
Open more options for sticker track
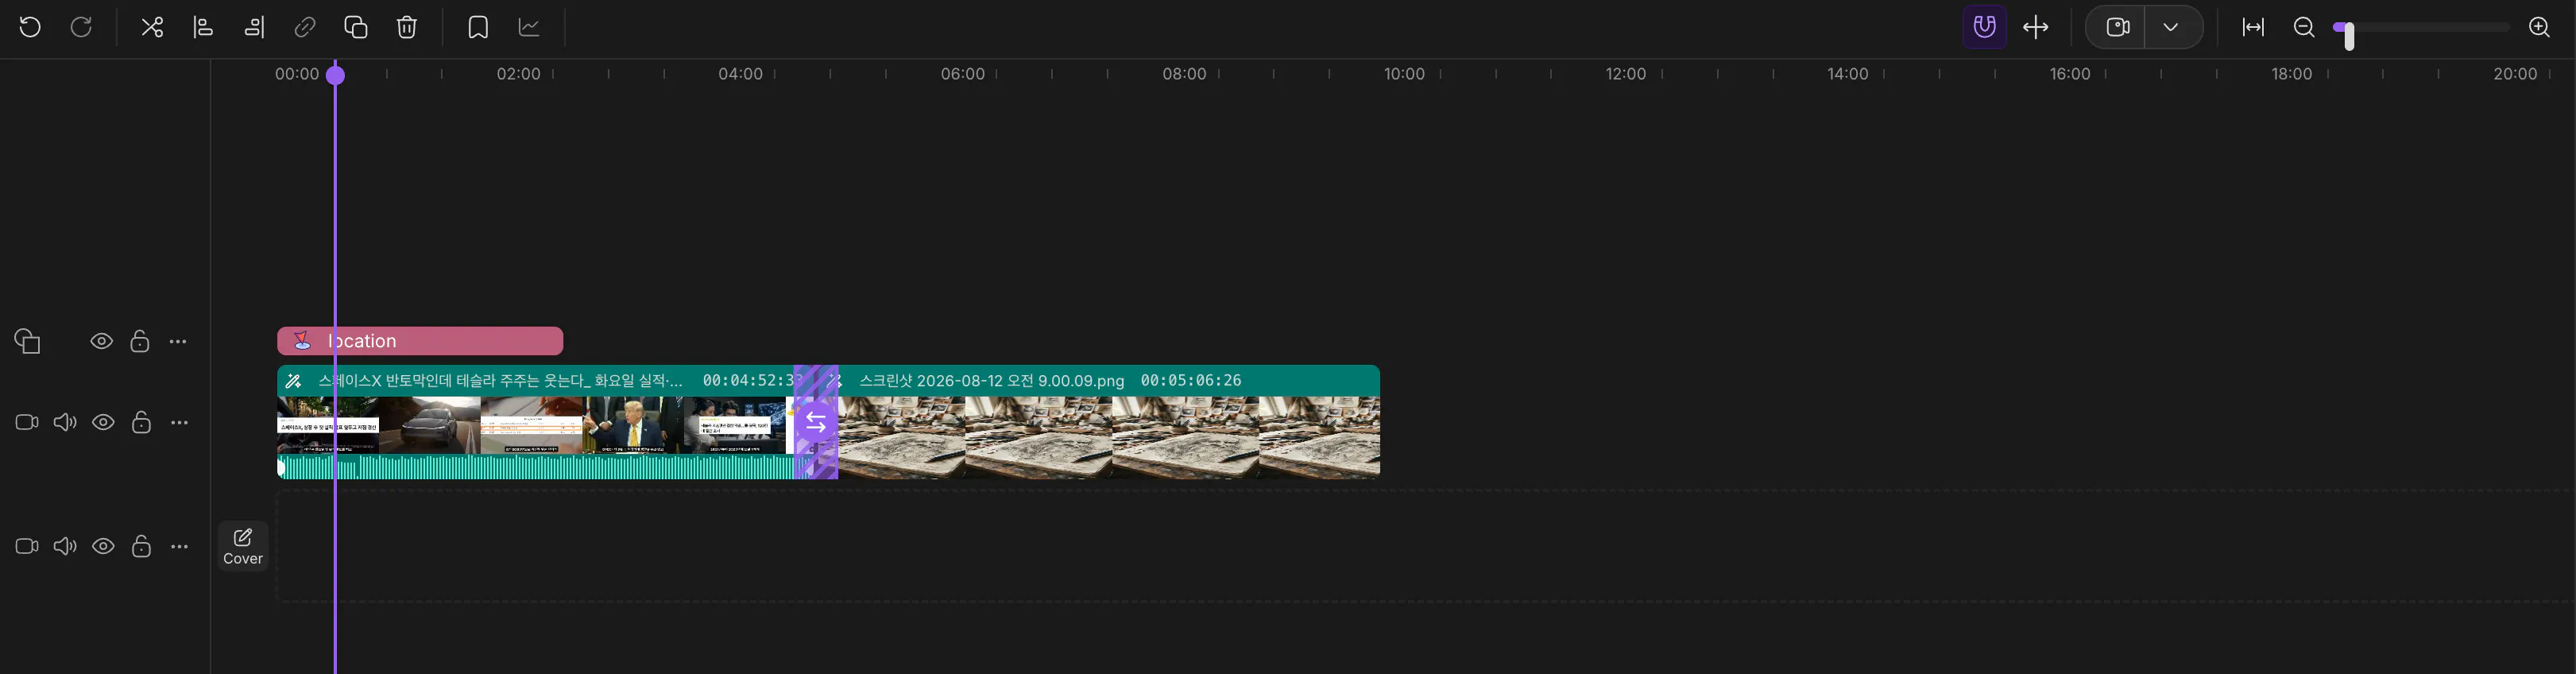click(x=178, y=341)
